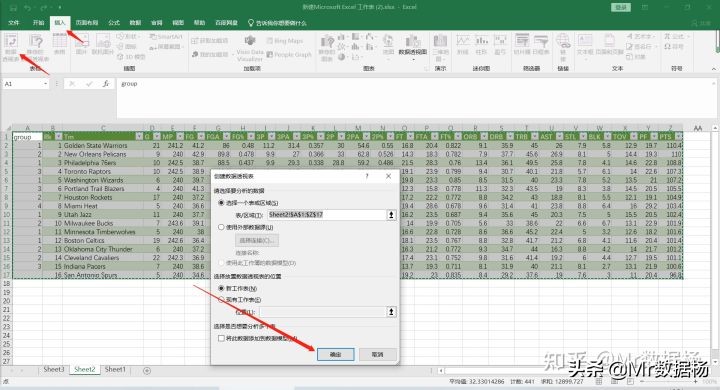Select the 'Select a table or range' radio button
Viewport: 720px width, 390px height.
pyautogui.click(x=221, y=203)
